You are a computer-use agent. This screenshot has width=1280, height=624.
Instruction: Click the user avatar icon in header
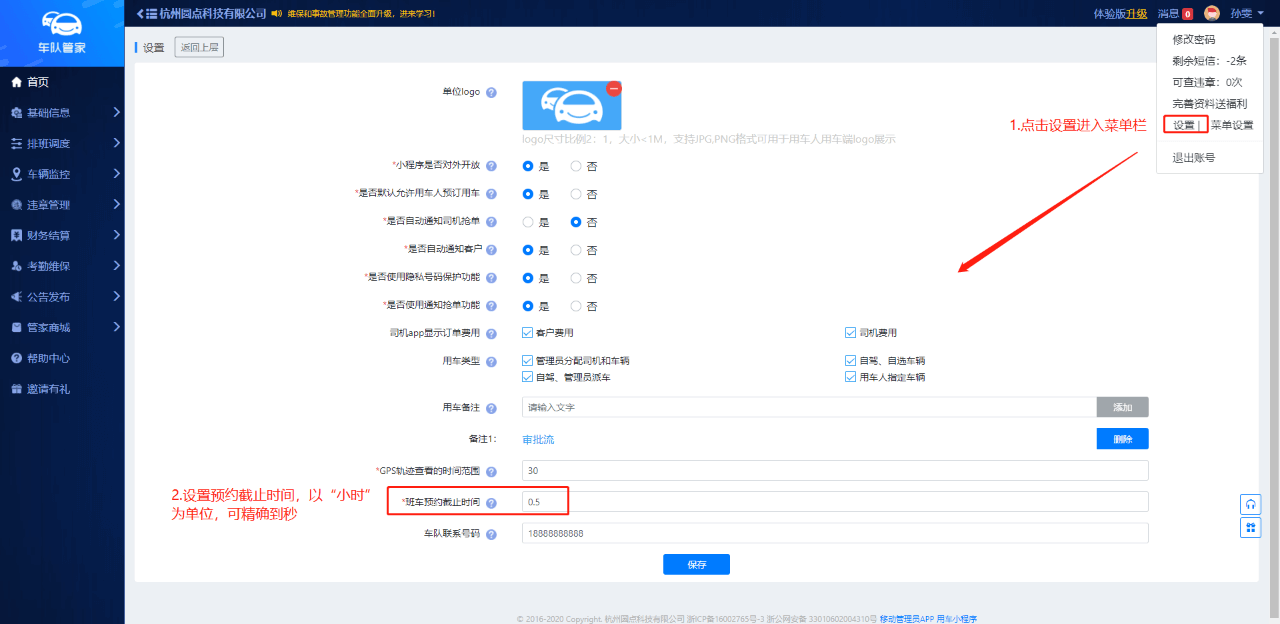click(1212, 13)
